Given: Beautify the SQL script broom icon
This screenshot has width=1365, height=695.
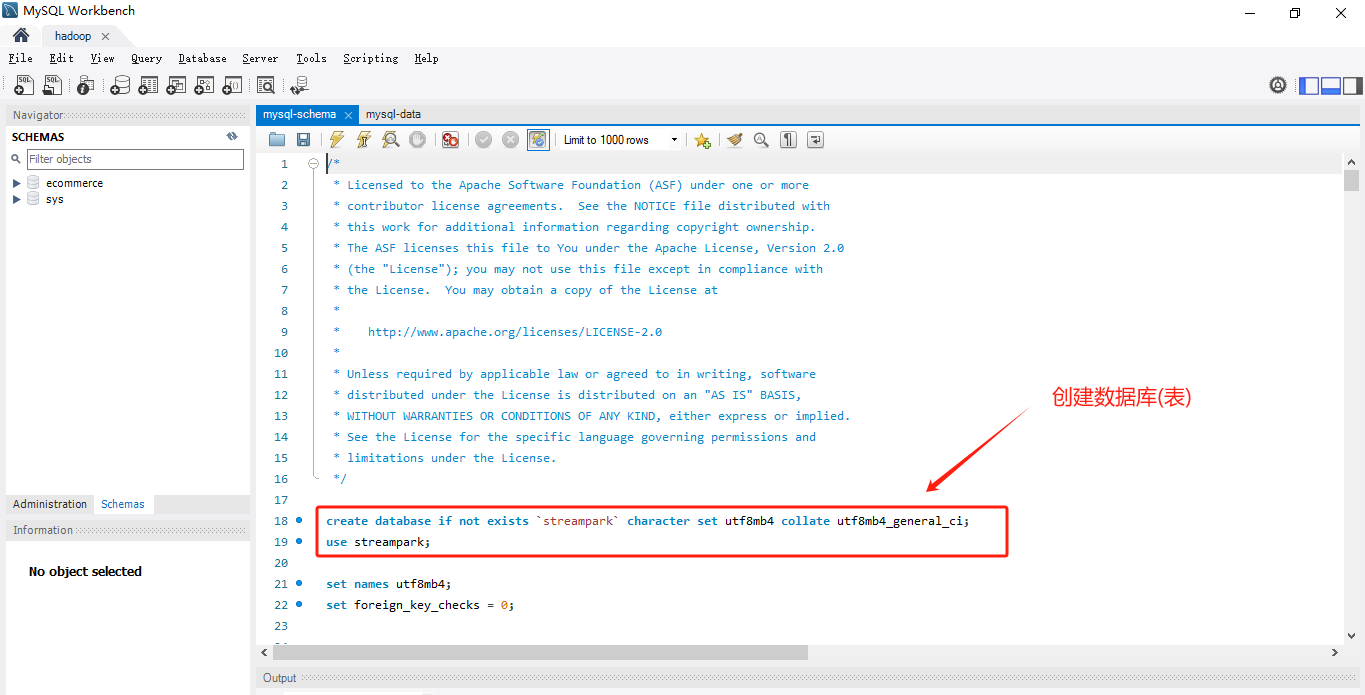Looking at the screenshot, I should tap(735, 140).
